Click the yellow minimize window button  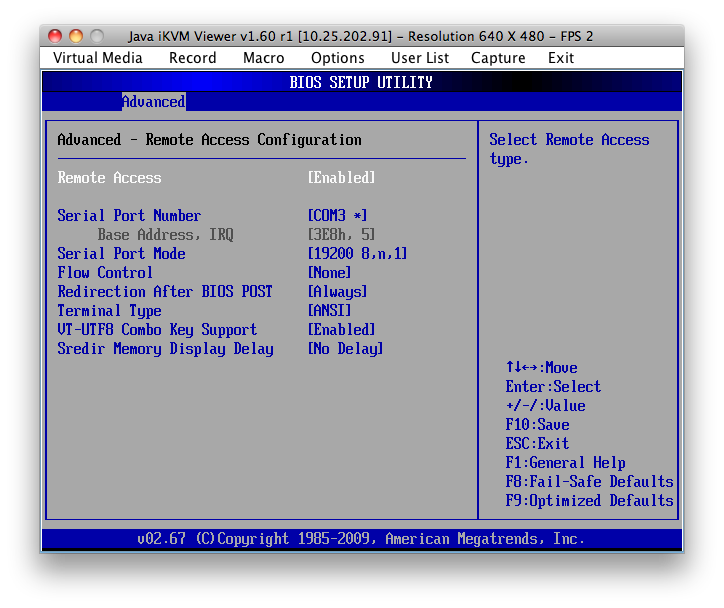coord(76,36)
